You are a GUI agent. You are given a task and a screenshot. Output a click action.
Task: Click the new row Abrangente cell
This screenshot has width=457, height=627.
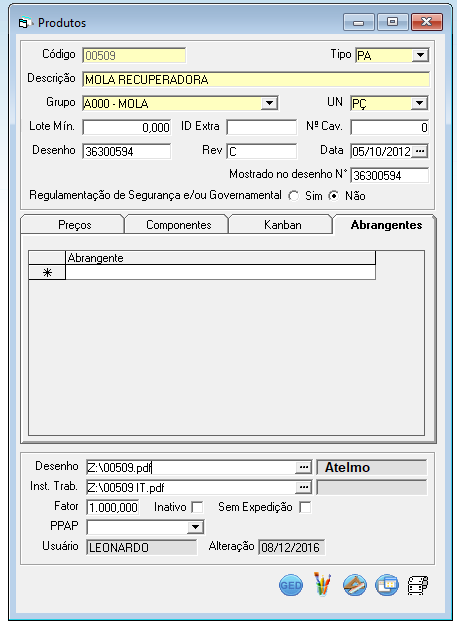point(220,272)
